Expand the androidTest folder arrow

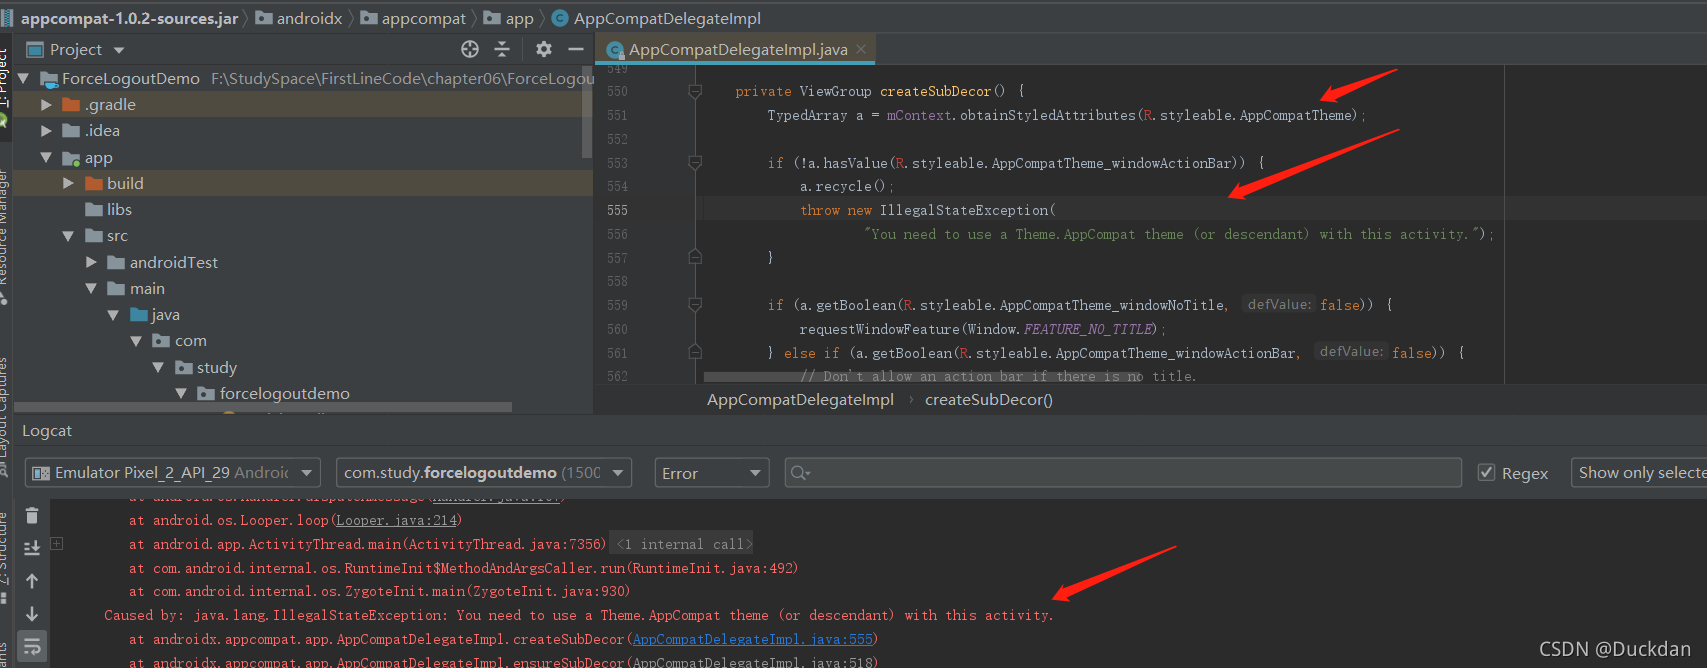point(91,262)
